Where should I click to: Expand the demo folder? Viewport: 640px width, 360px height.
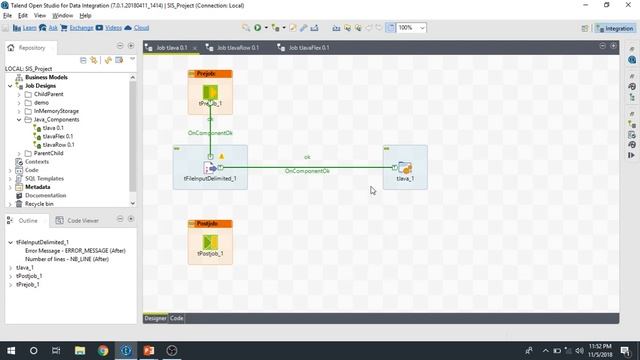[19, 103]
